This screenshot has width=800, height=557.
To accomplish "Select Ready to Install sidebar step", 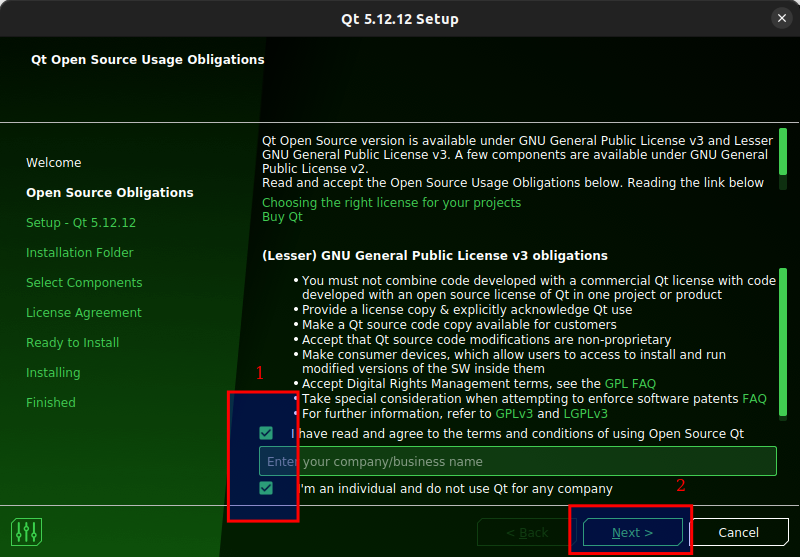I will pos(72,342).
